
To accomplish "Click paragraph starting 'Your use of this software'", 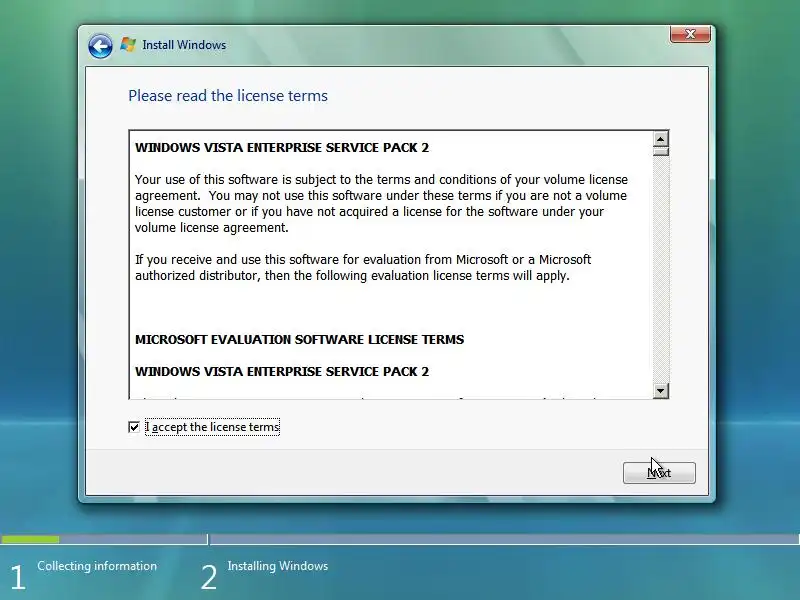I will 381,204.
